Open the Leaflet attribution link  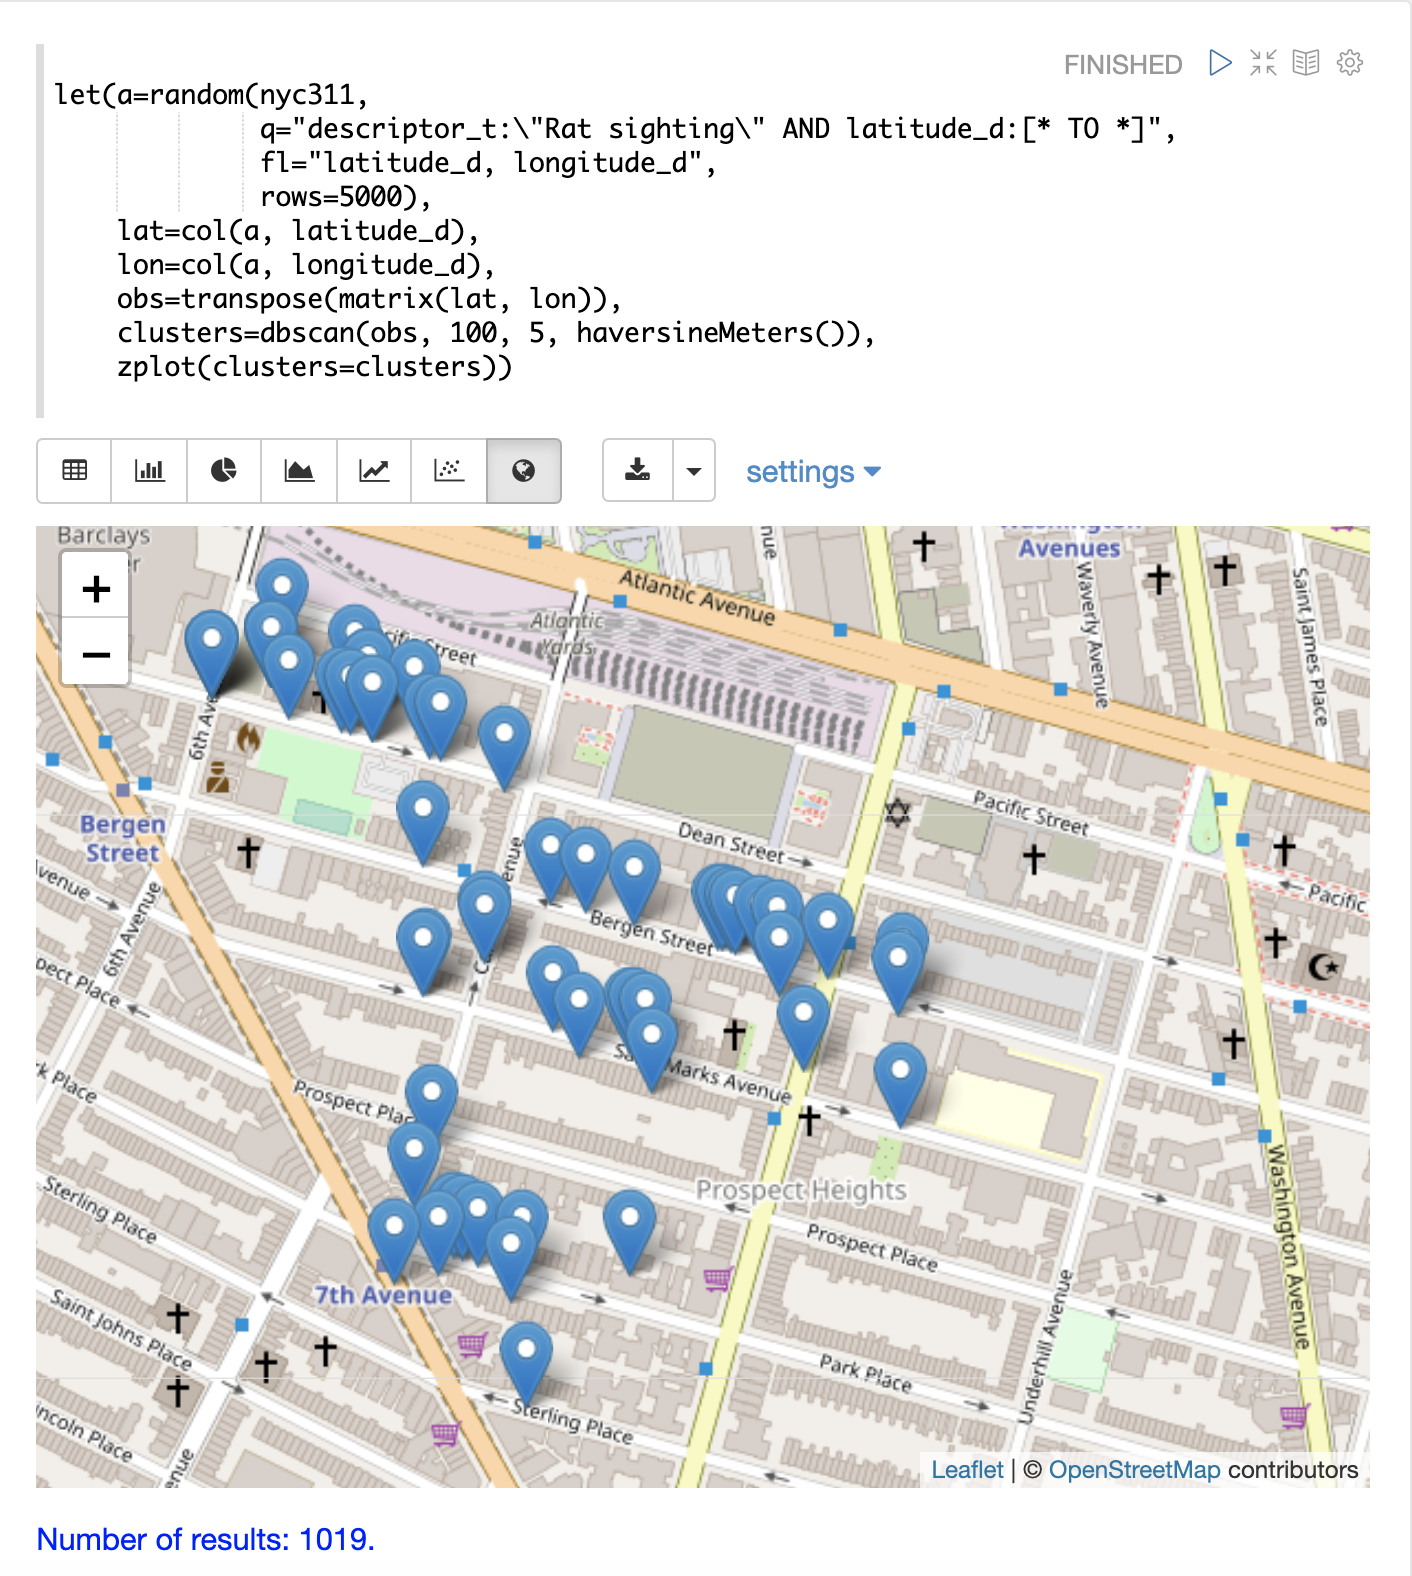(x=966, y=1469)
